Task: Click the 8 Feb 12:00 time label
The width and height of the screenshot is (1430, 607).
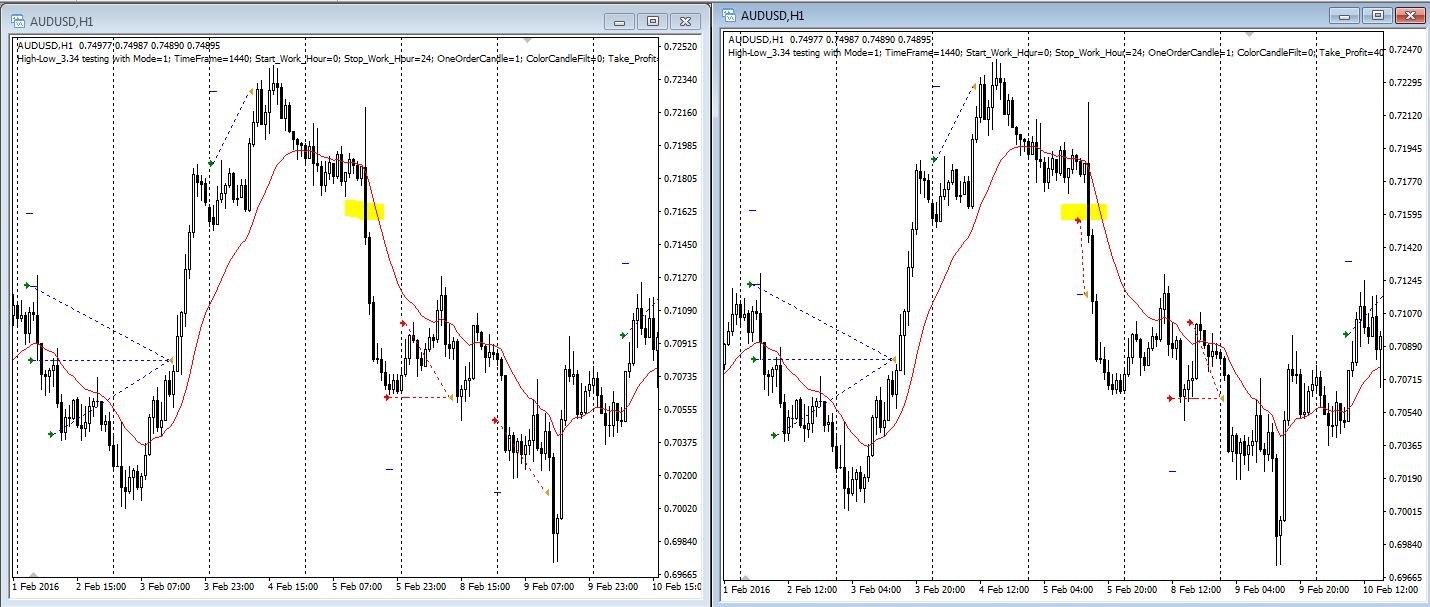Action: coord(1194,590)
